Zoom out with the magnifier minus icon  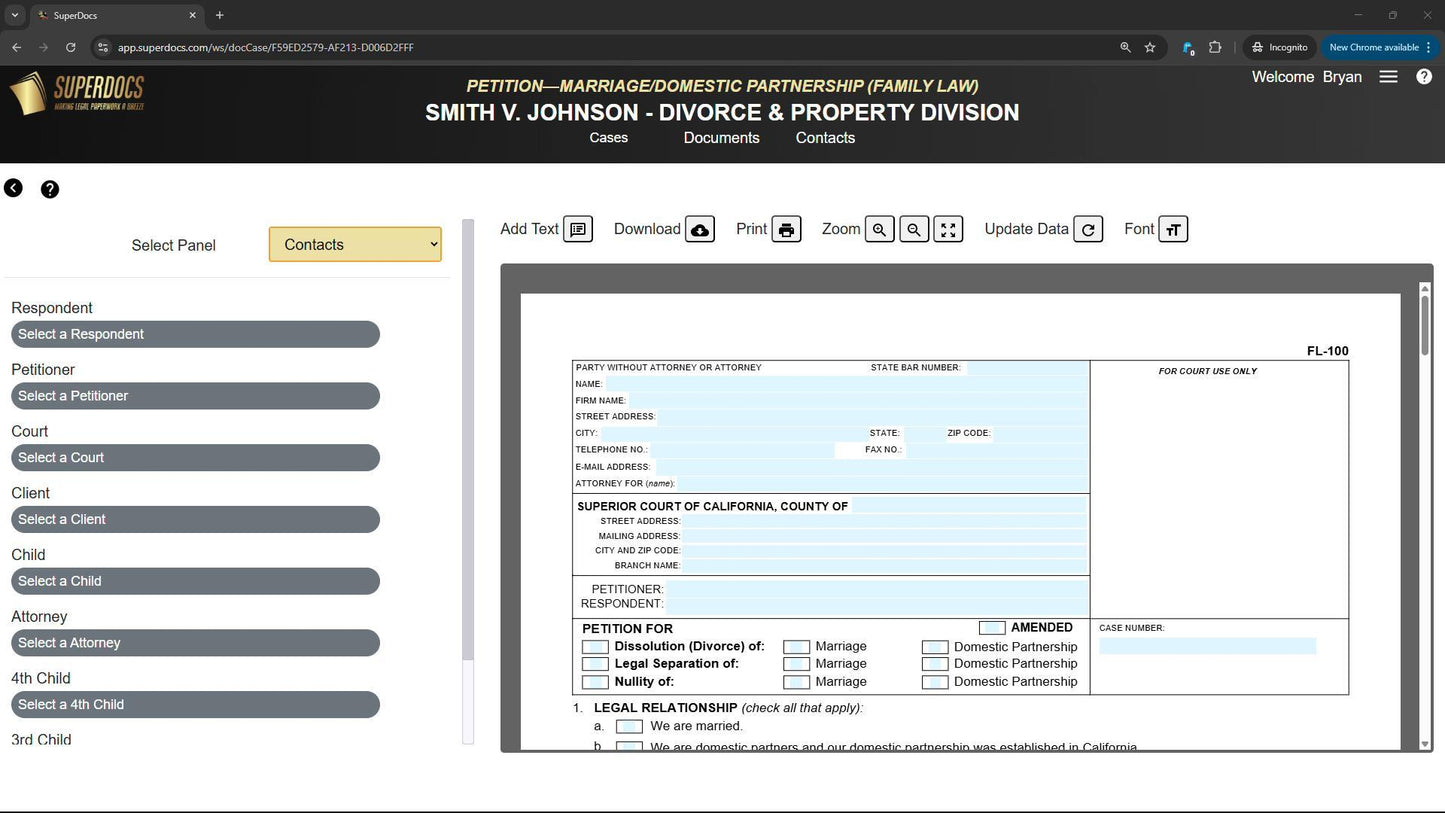coord(914,229)
